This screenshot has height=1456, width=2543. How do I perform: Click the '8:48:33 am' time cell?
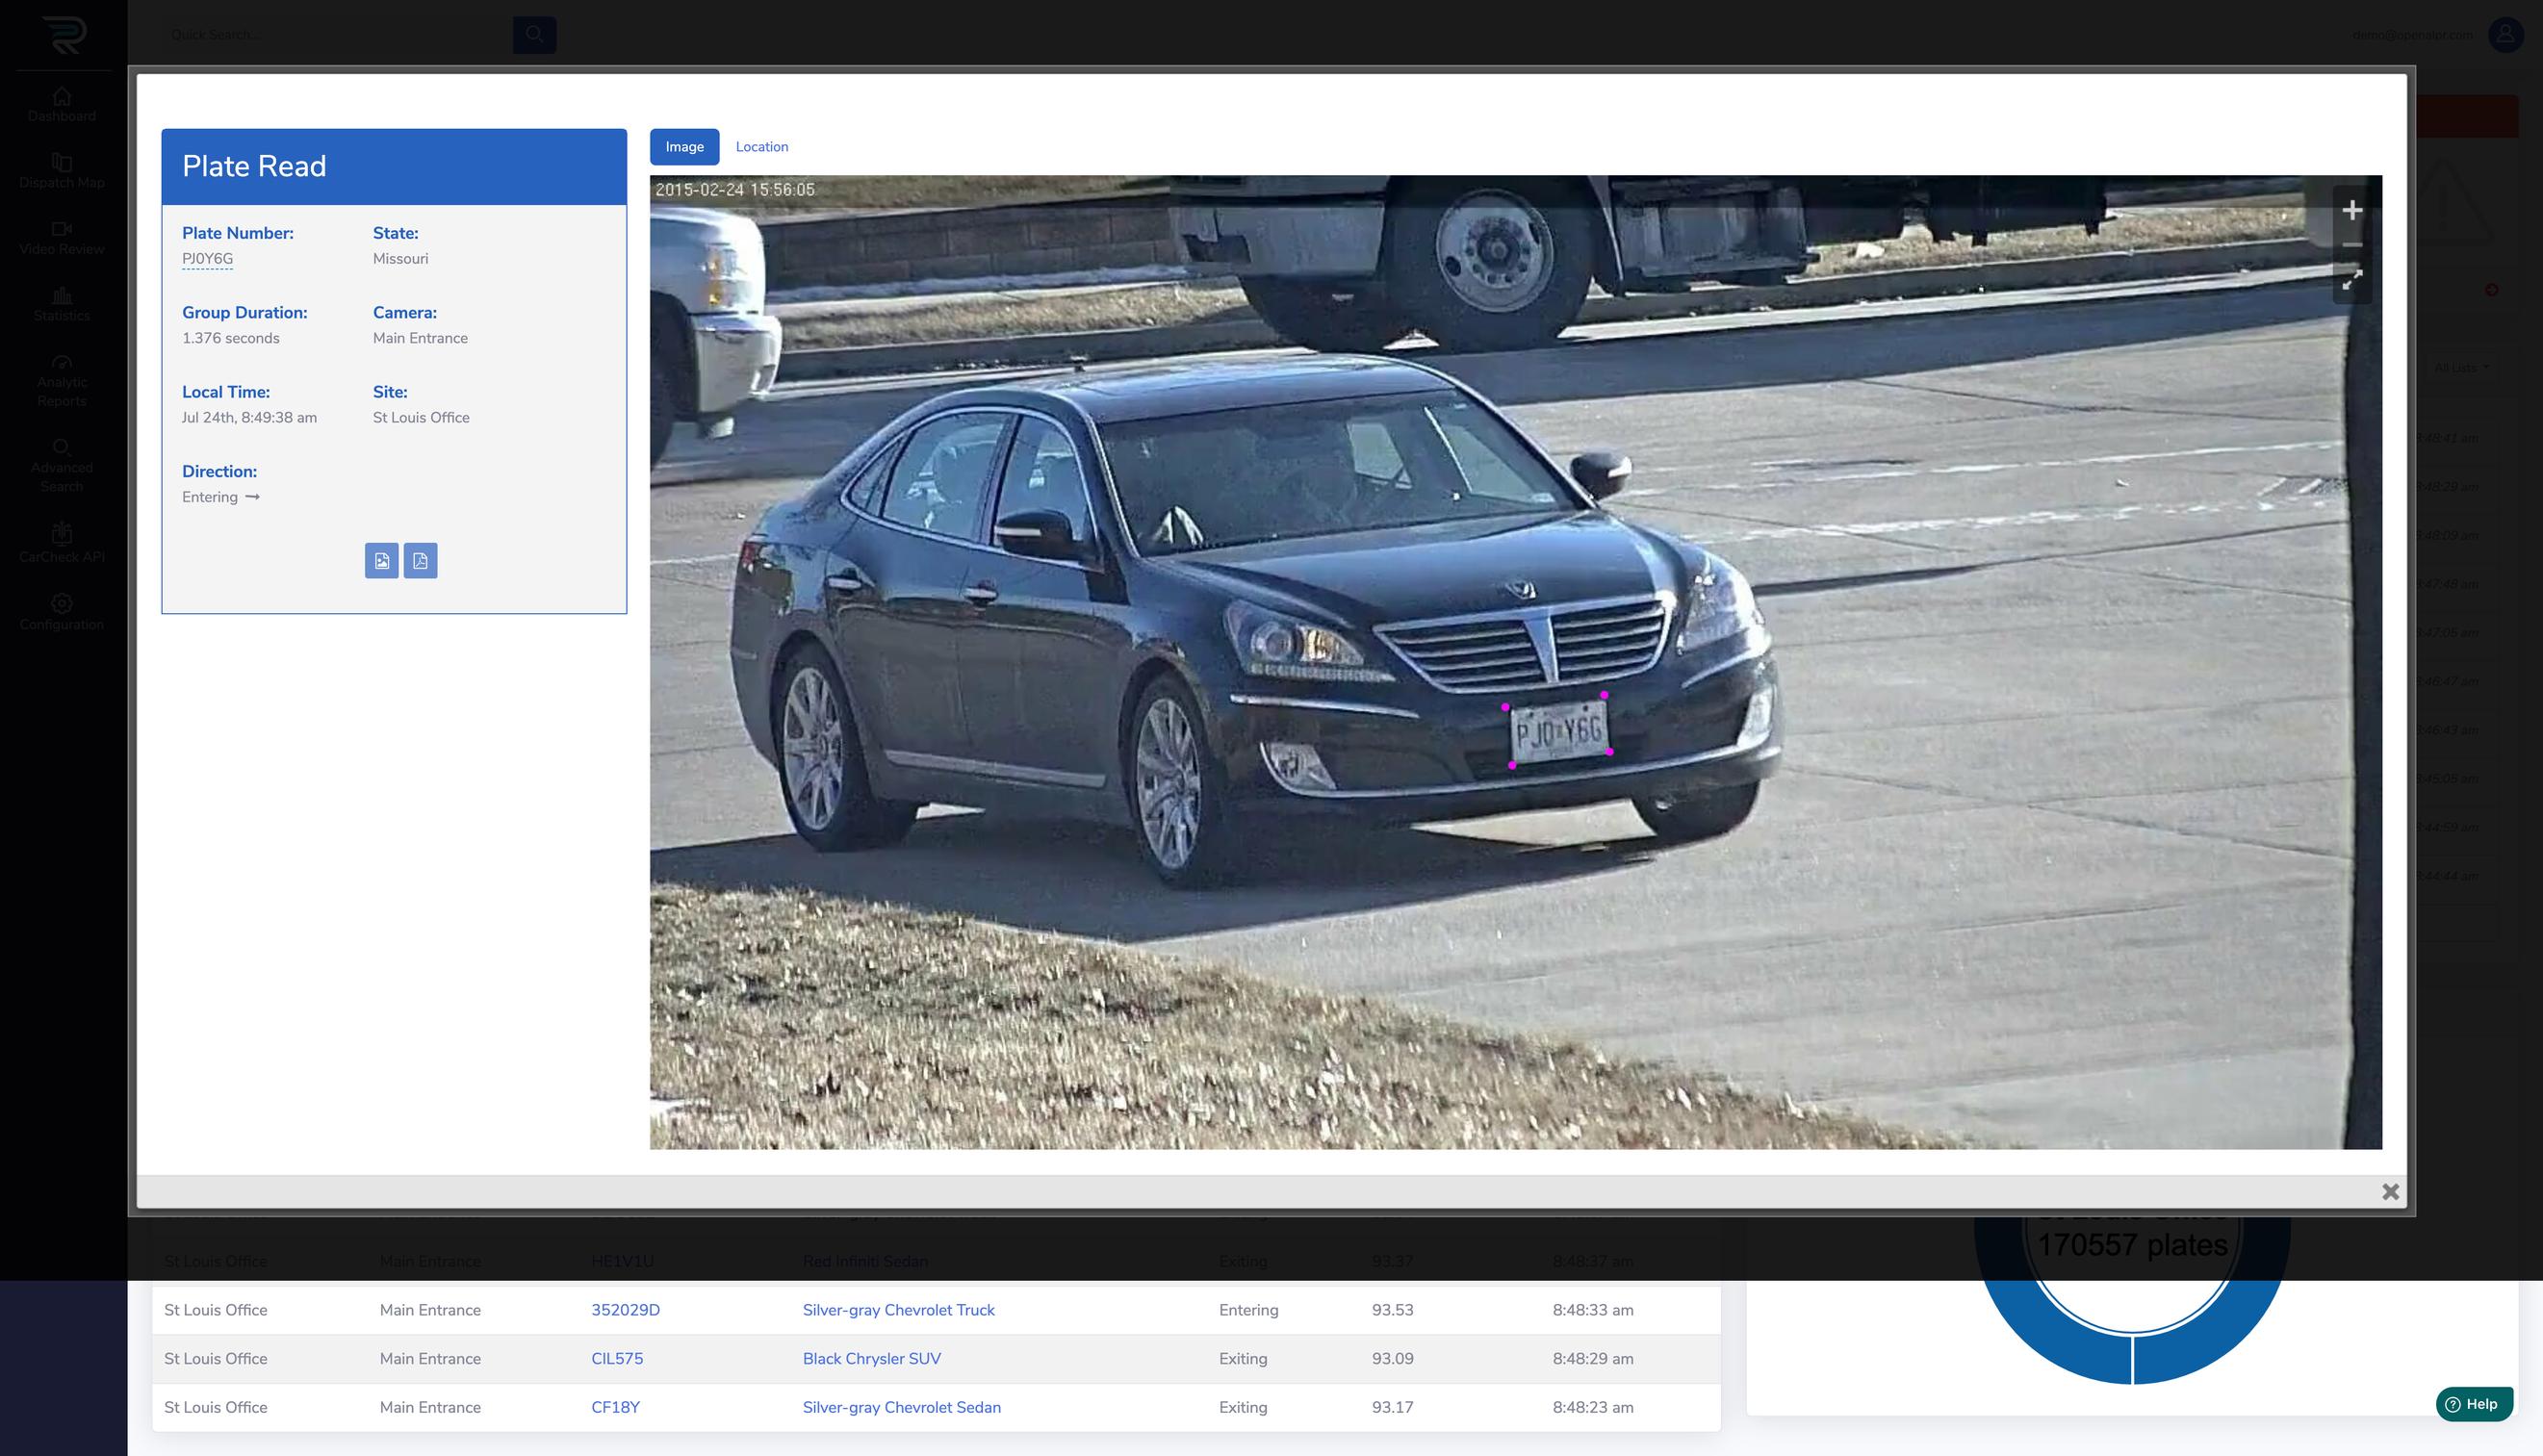[1592, 1310]
